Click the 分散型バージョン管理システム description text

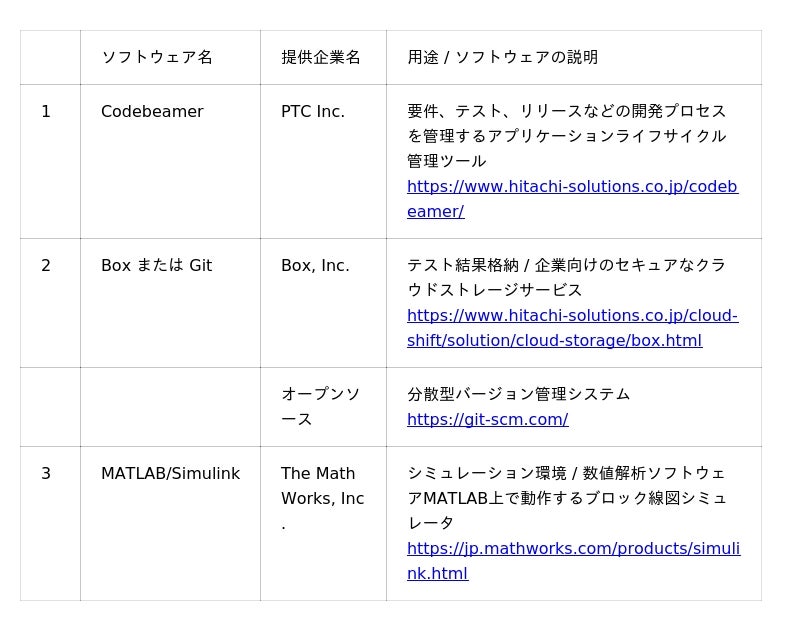(518, 395)
